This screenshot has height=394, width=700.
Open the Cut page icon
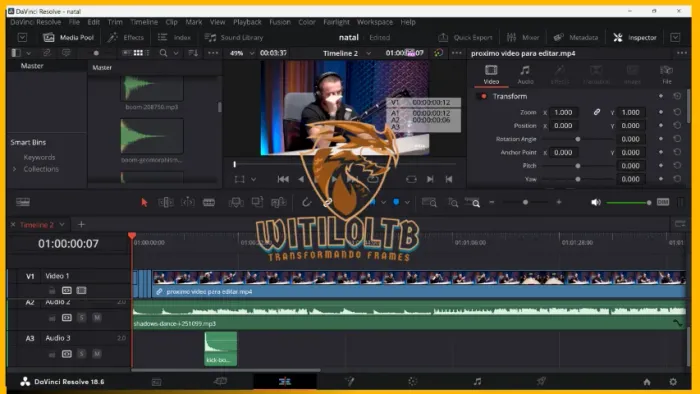pos(221,381)
